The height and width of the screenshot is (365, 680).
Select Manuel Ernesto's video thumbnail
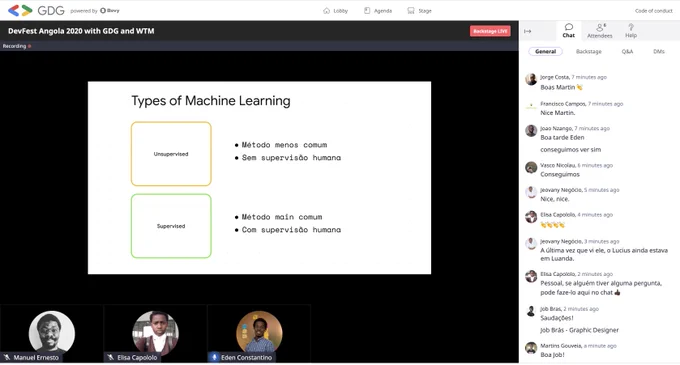[52, 333]
